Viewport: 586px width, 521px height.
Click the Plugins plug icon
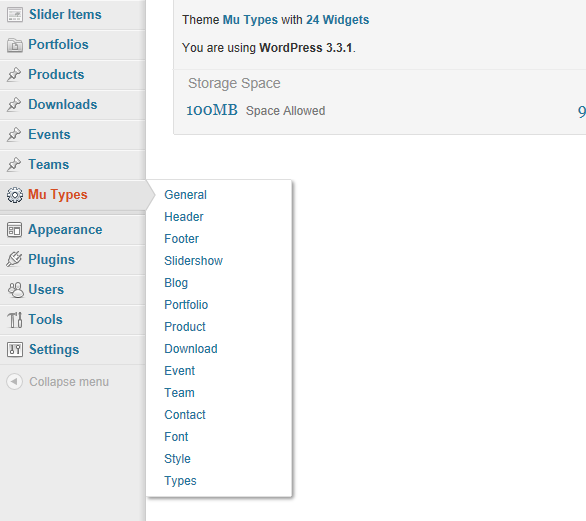tap(14, 259)
